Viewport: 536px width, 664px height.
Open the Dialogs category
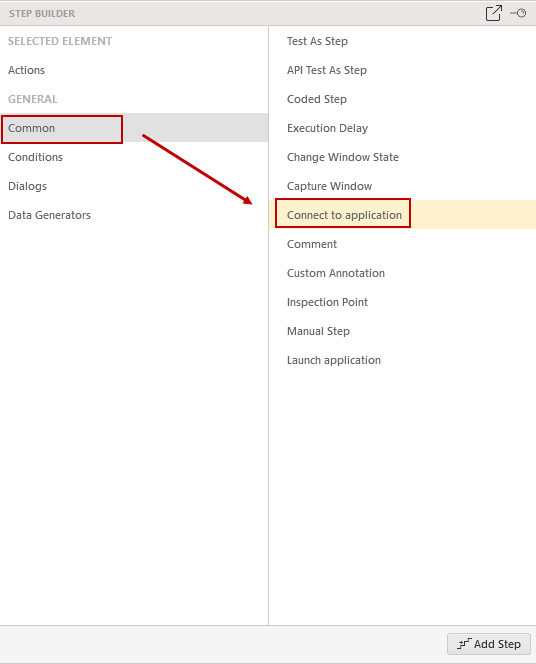pyautogui.click(x=134, y=186)
